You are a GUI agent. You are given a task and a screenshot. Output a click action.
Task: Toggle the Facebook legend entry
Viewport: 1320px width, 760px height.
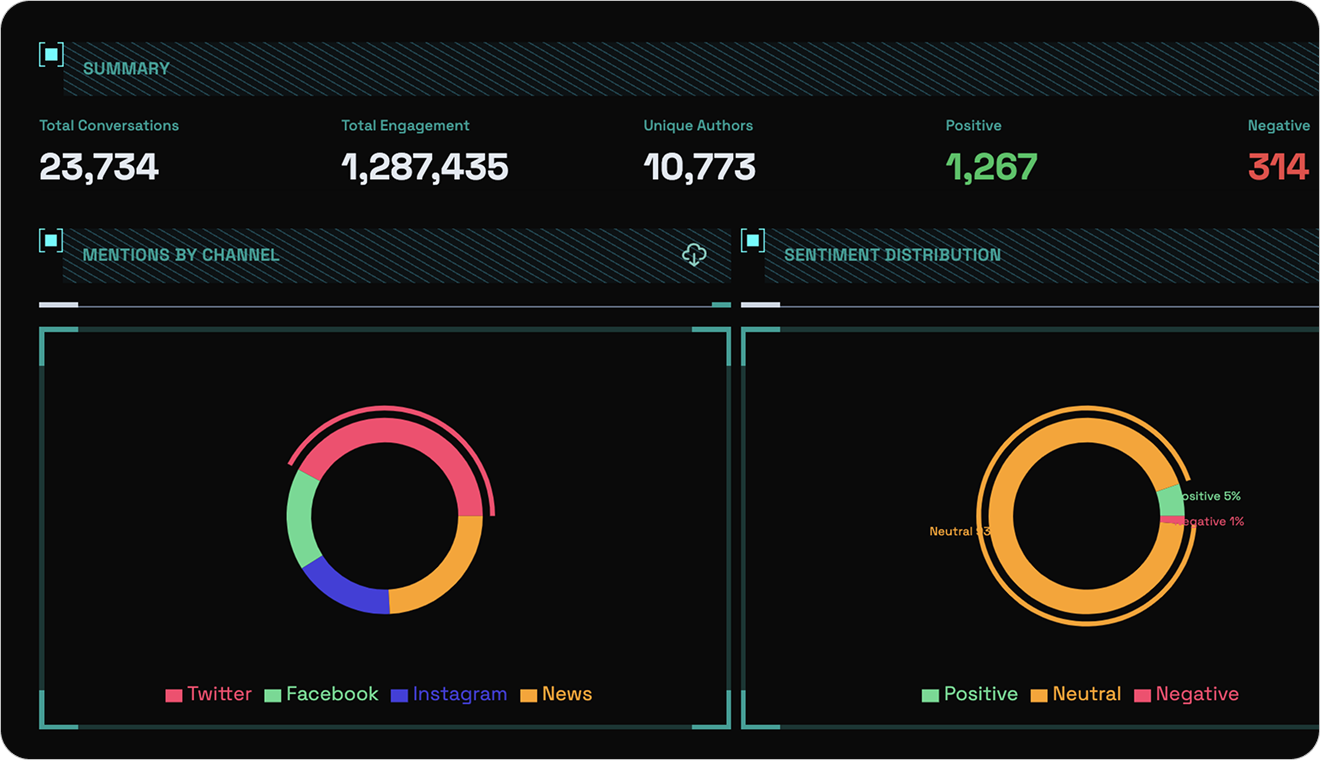click(x=321, y=694)
